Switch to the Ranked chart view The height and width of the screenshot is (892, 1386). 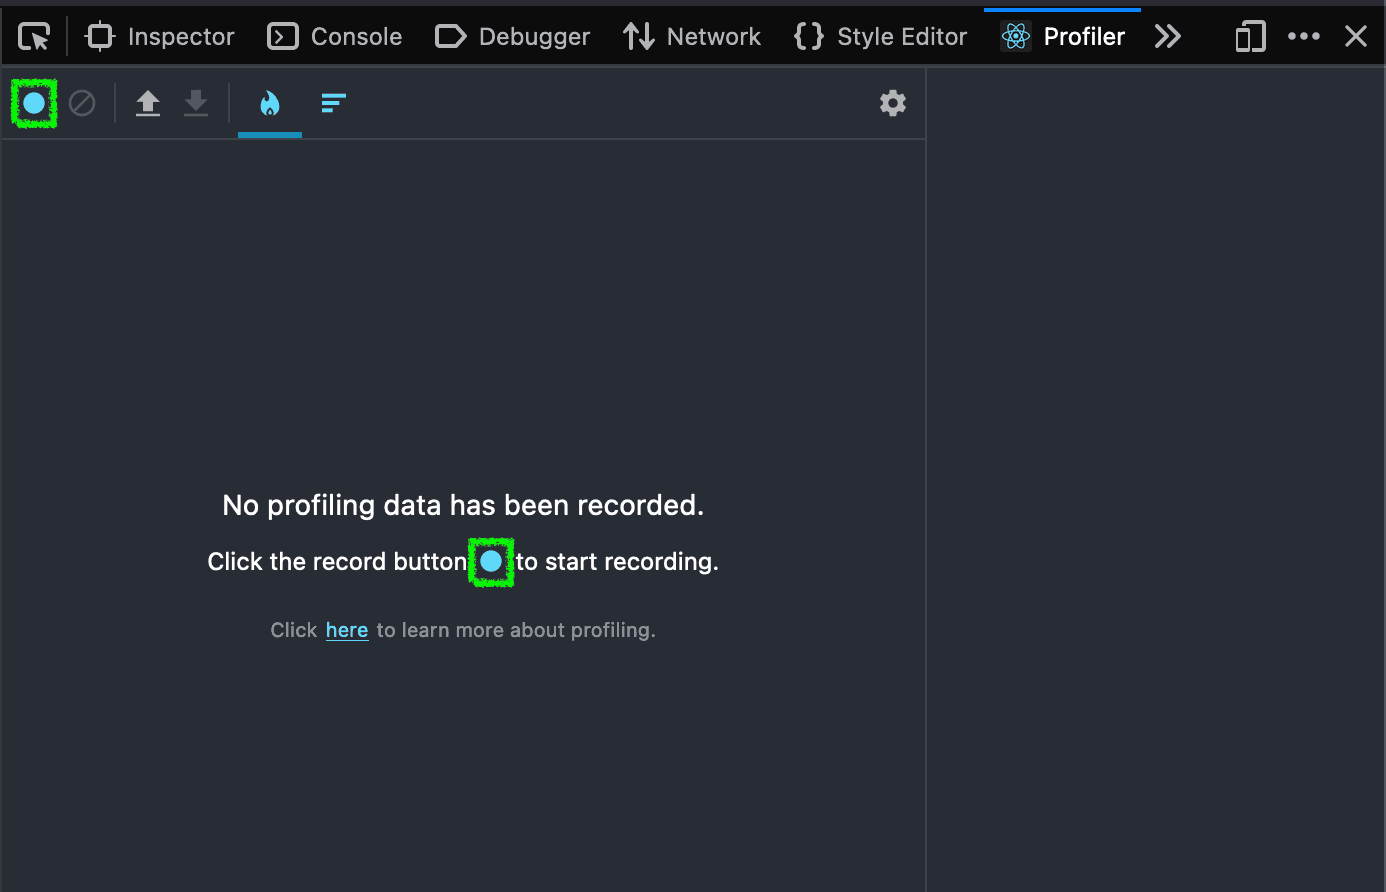(x=333, y=103)
